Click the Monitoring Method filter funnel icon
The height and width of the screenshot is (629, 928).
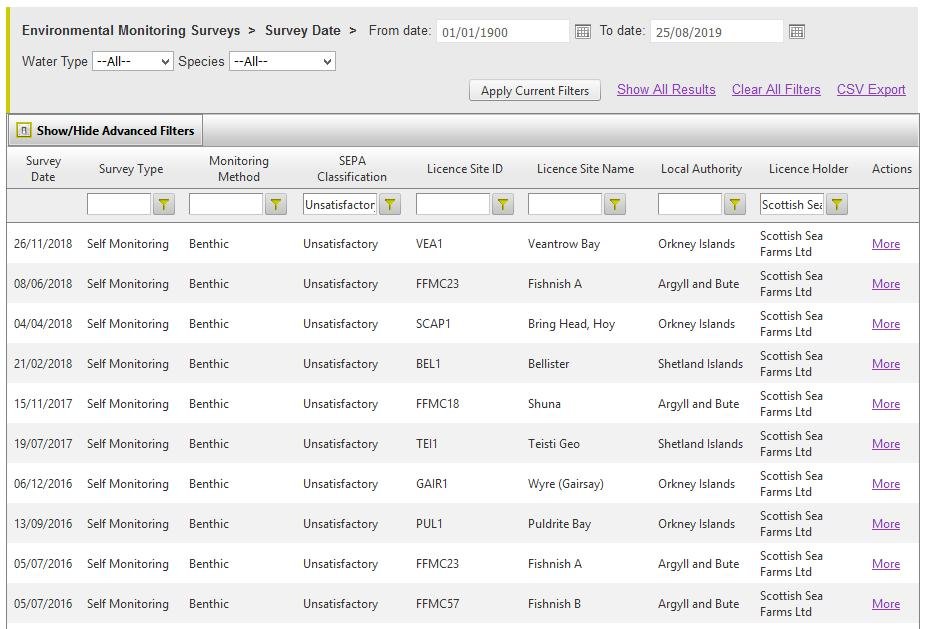[276, 205]
